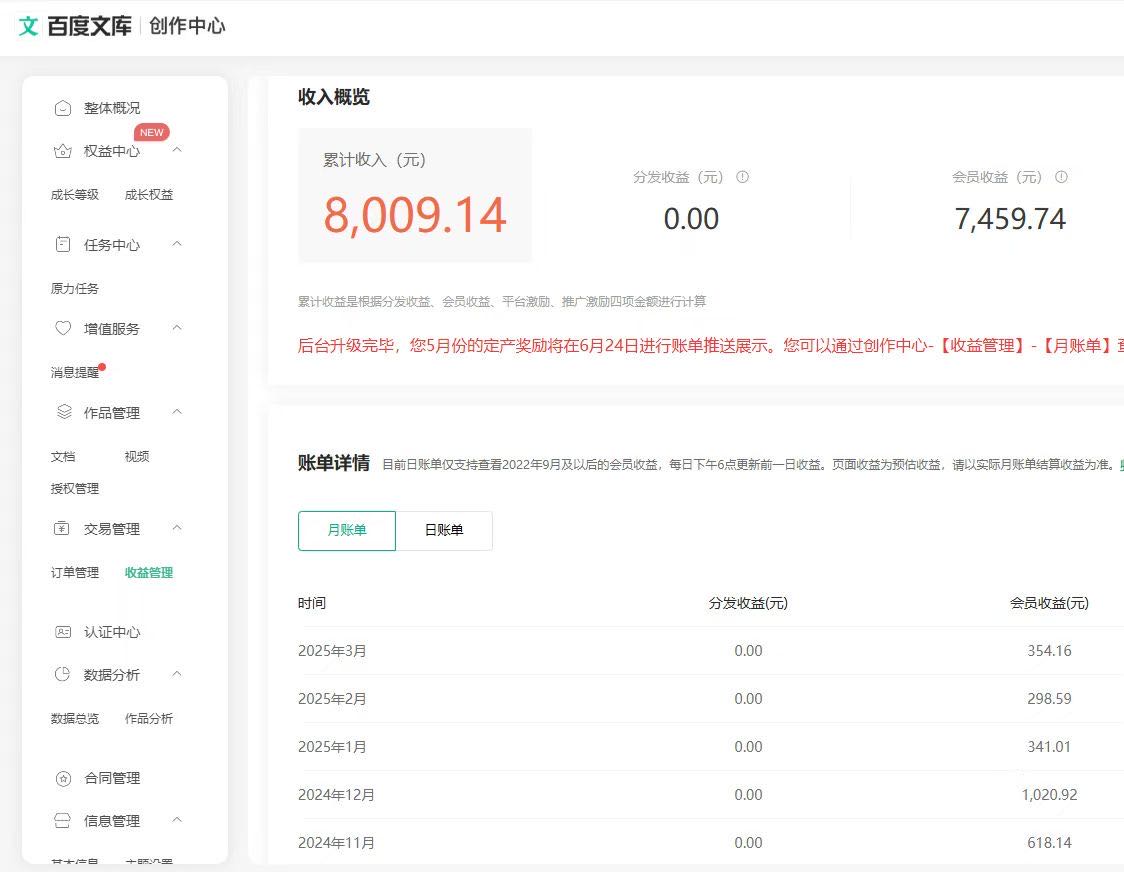Collapse the 增值服务 section chevron
Image resolution: width=1124 pixels, height=872 pixels.
coord(177,328)
